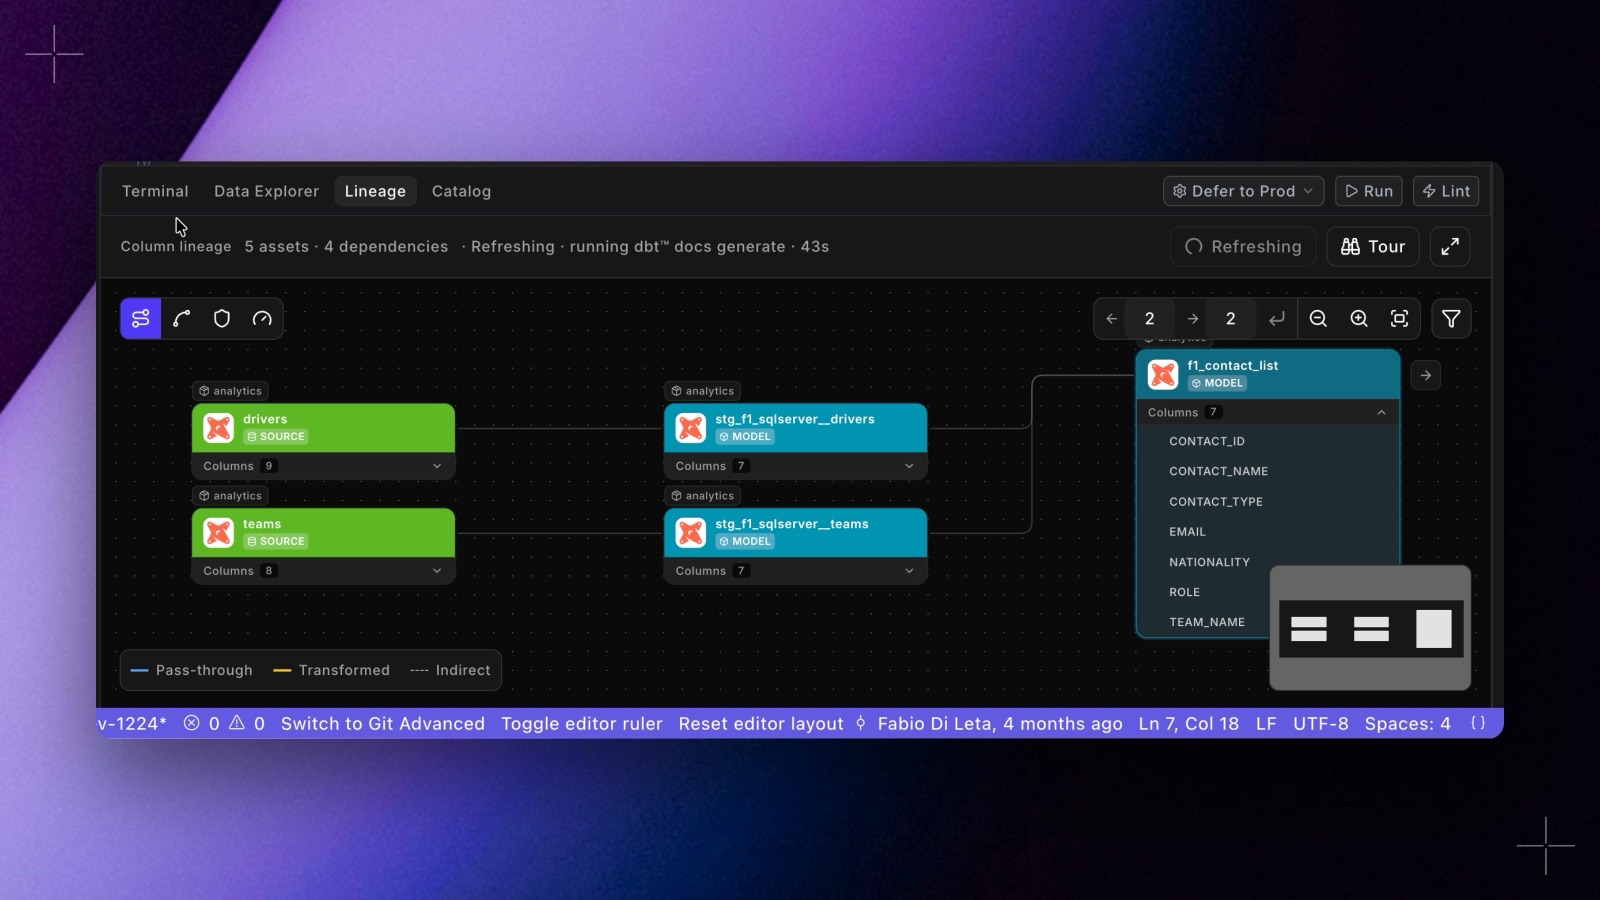Zoom in the lineage graph
The width and height of the screenshot is (1600, 900).
point(1359,319)
